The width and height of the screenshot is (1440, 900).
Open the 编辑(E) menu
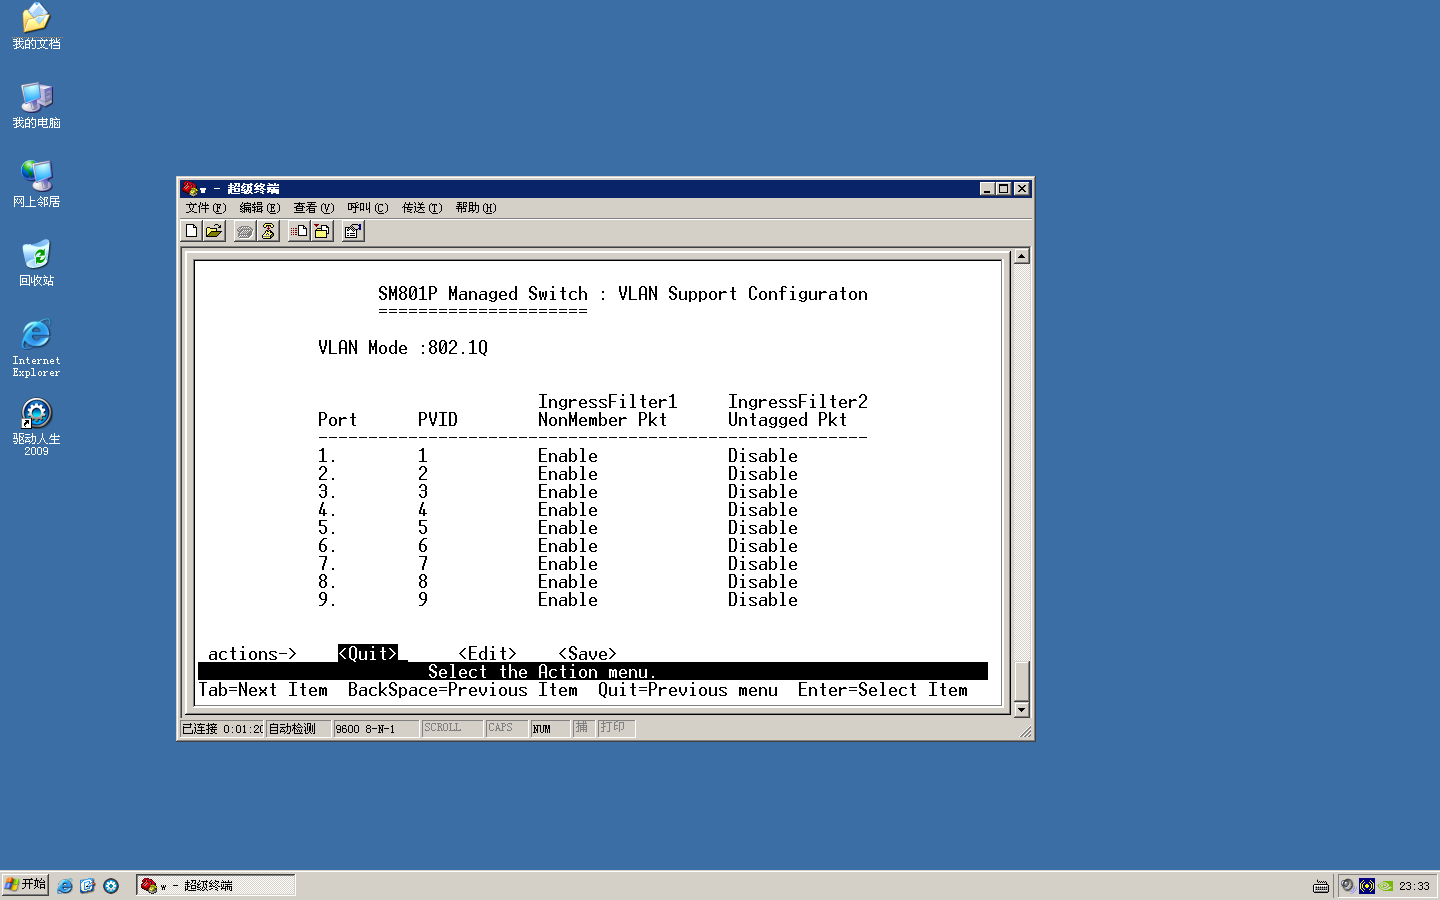click(x=260, y=208)
